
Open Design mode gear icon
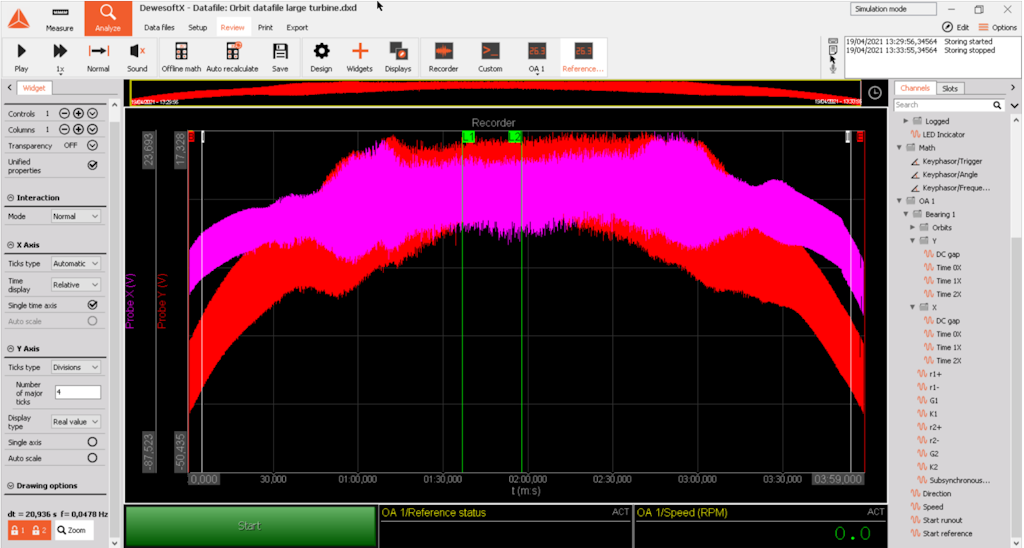pyautogui.click(x=321, y=57)
